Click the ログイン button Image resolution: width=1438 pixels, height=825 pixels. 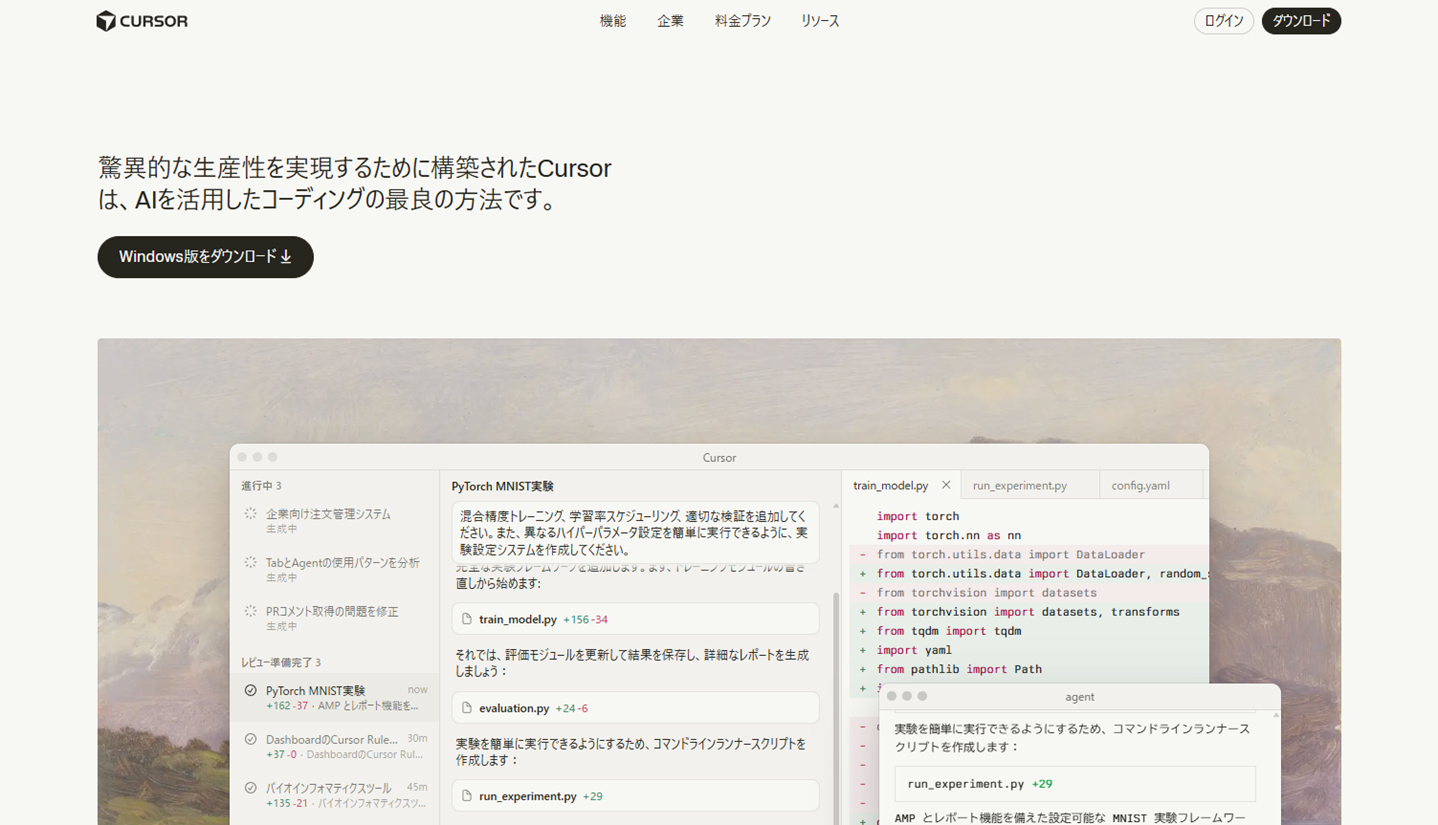click(1223, 20)
